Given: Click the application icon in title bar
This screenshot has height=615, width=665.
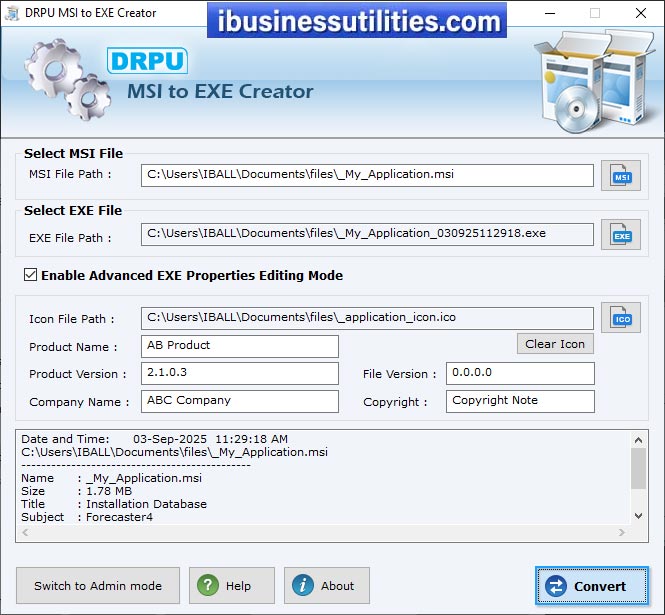Looking at the screenshot, I should tap(12, 13).
